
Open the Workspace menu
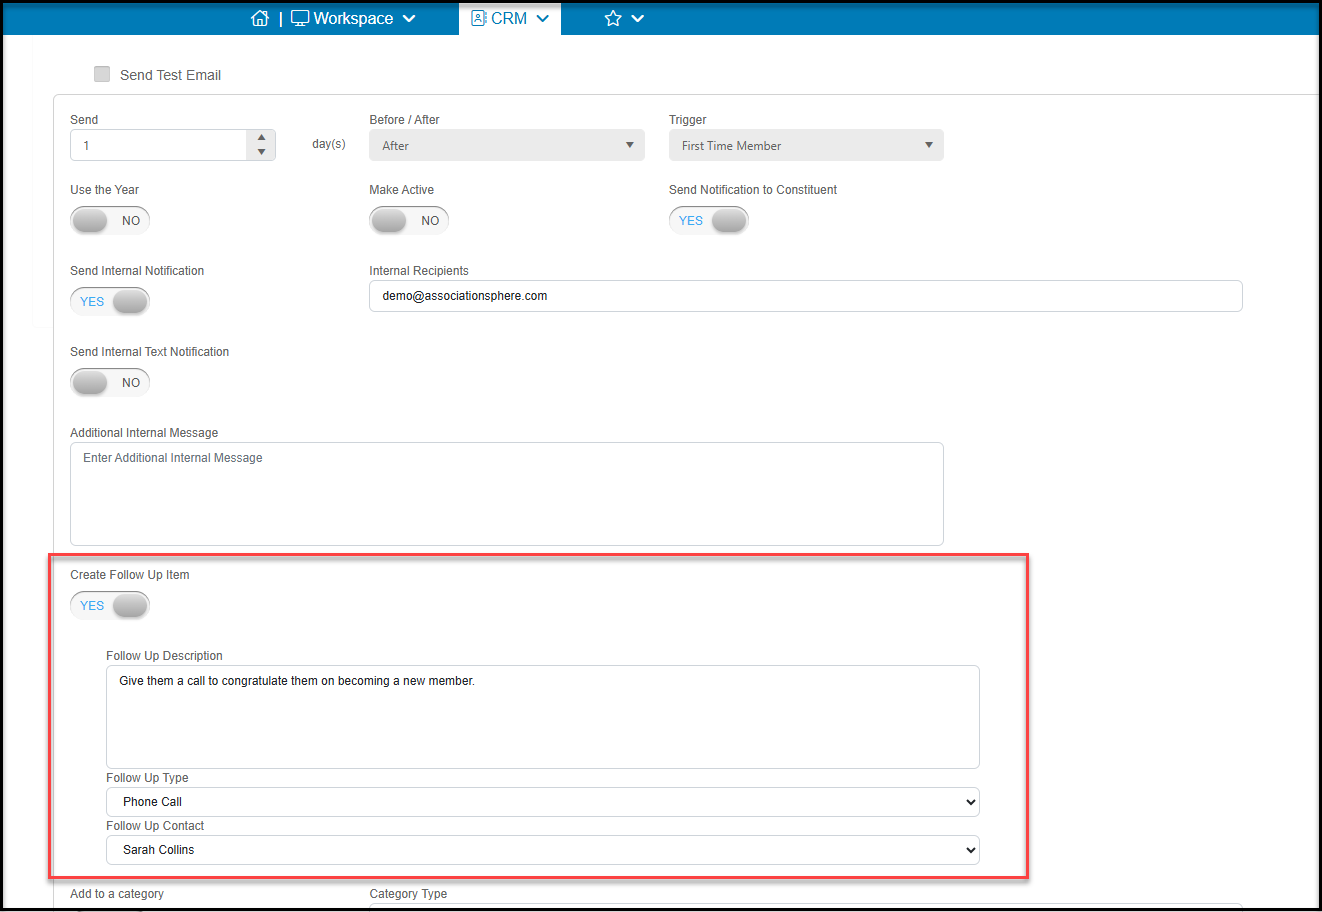tap(353, 18)
